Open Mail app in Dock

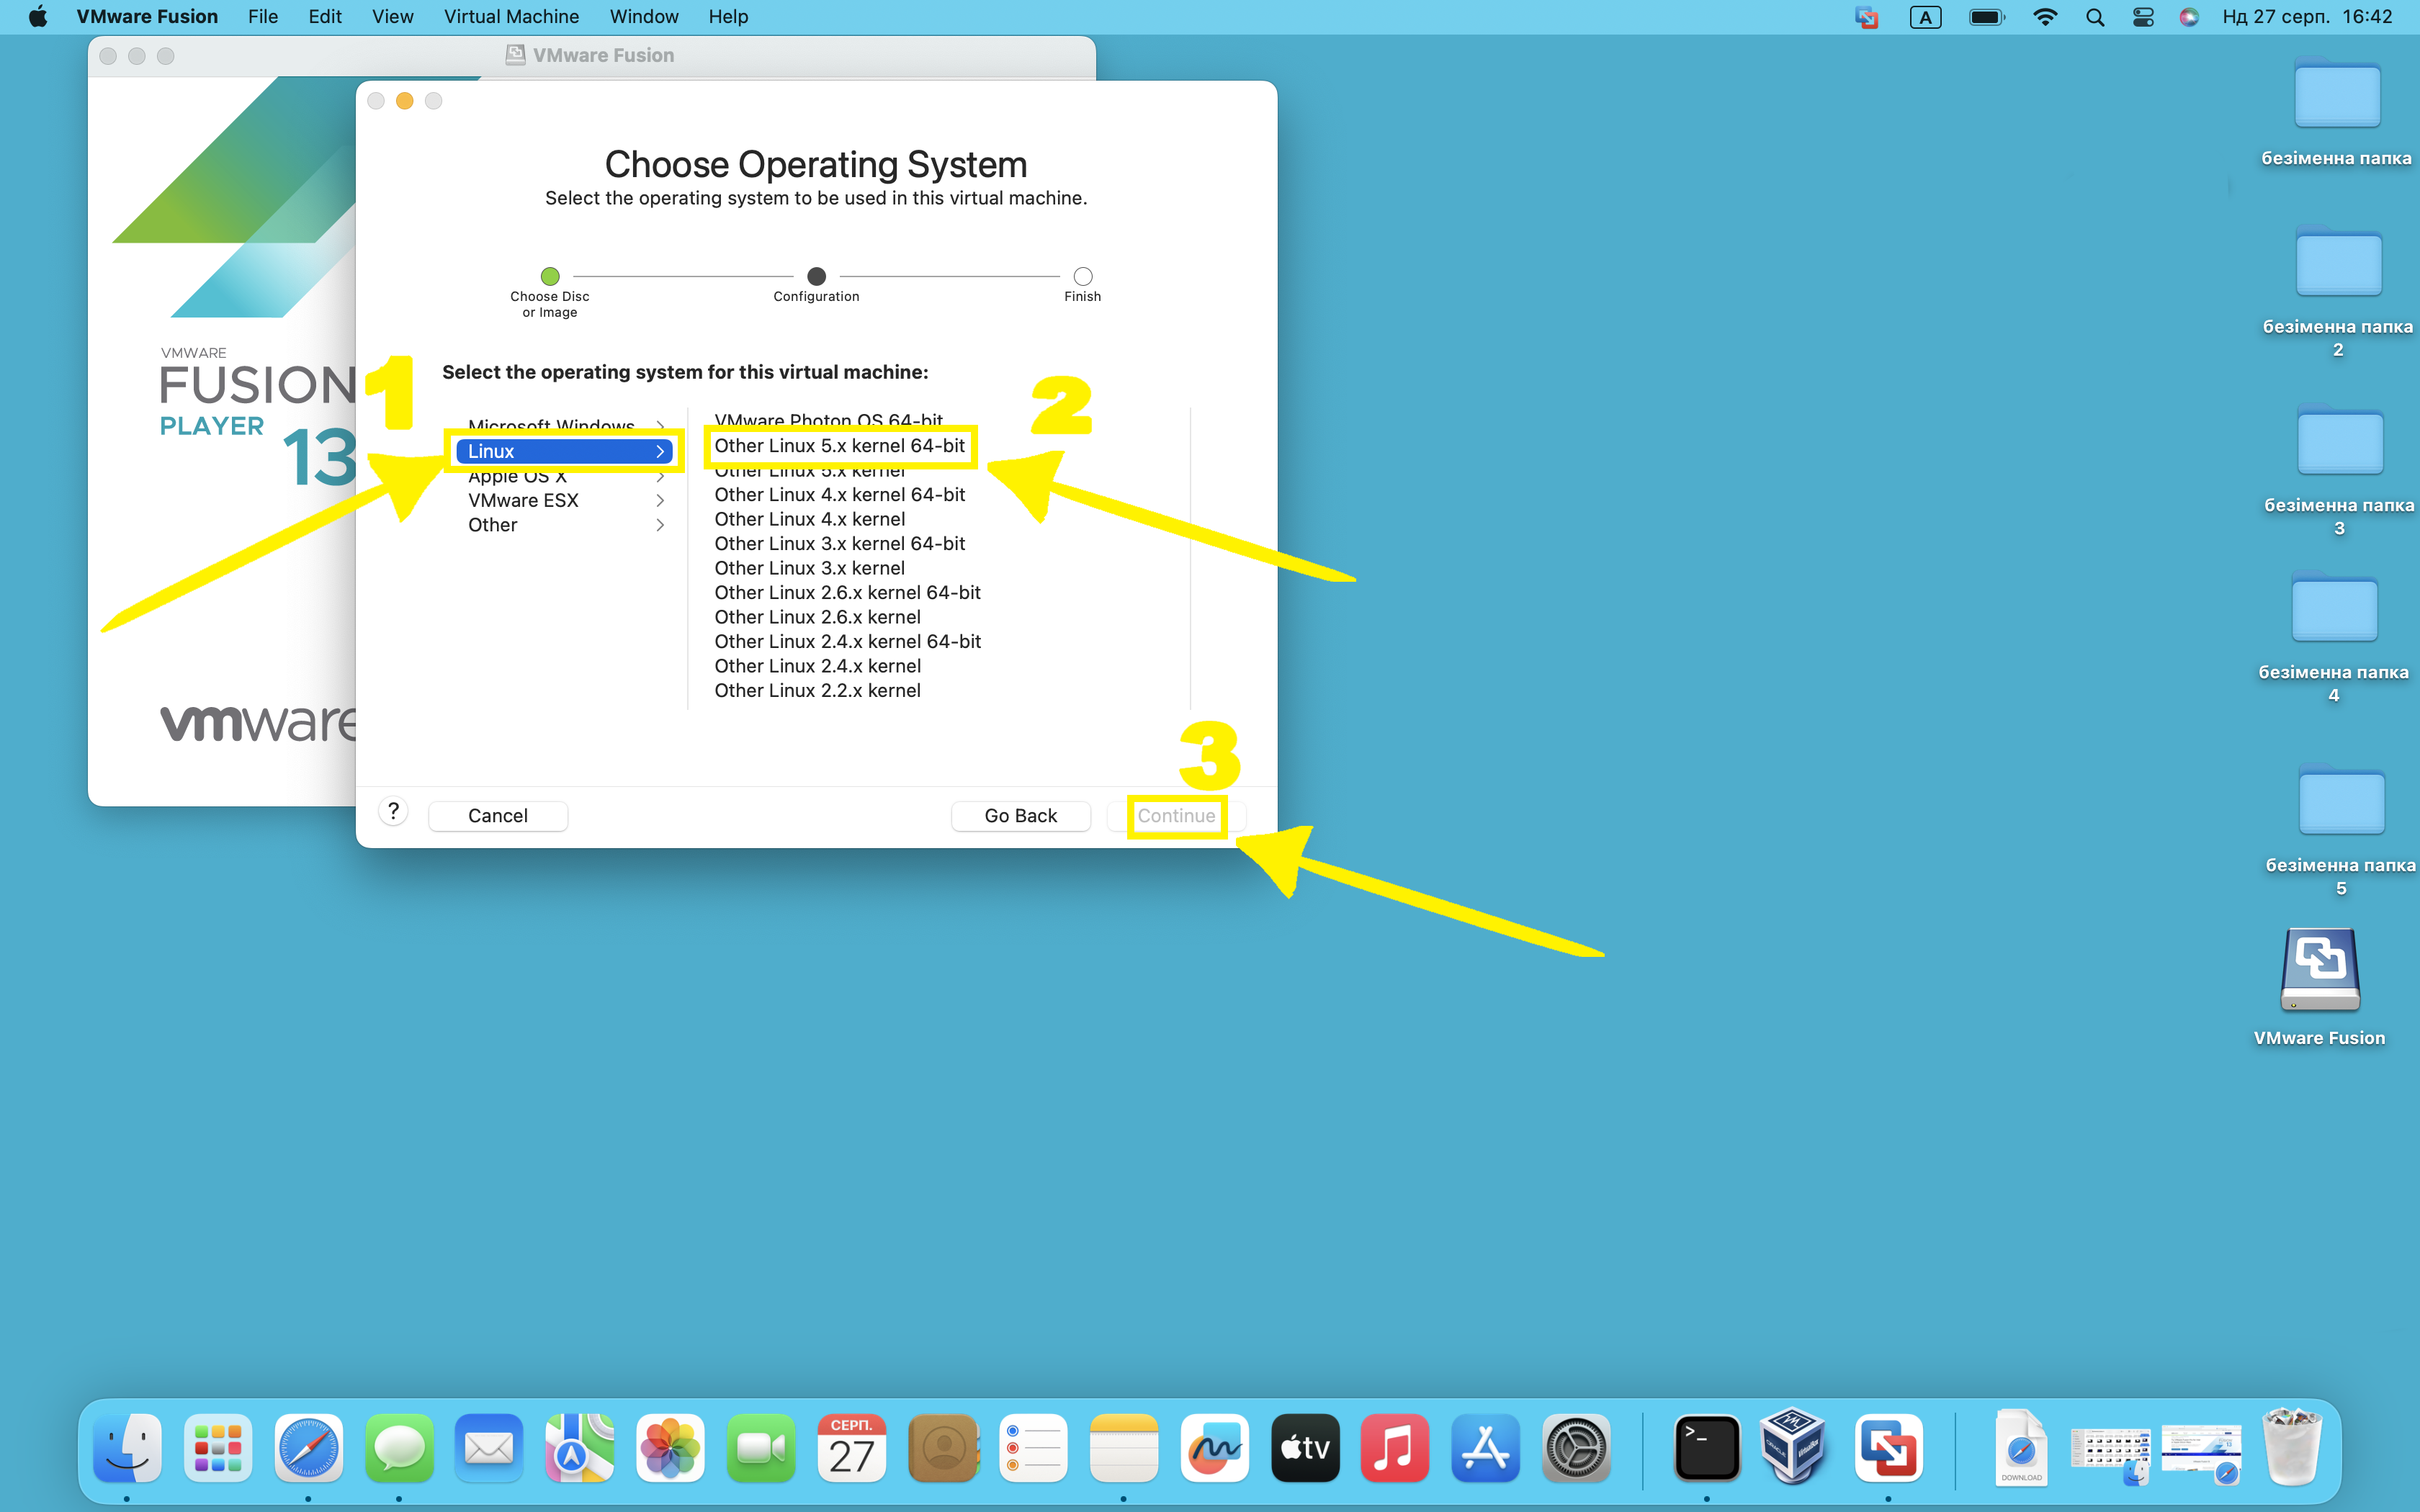489,1447
